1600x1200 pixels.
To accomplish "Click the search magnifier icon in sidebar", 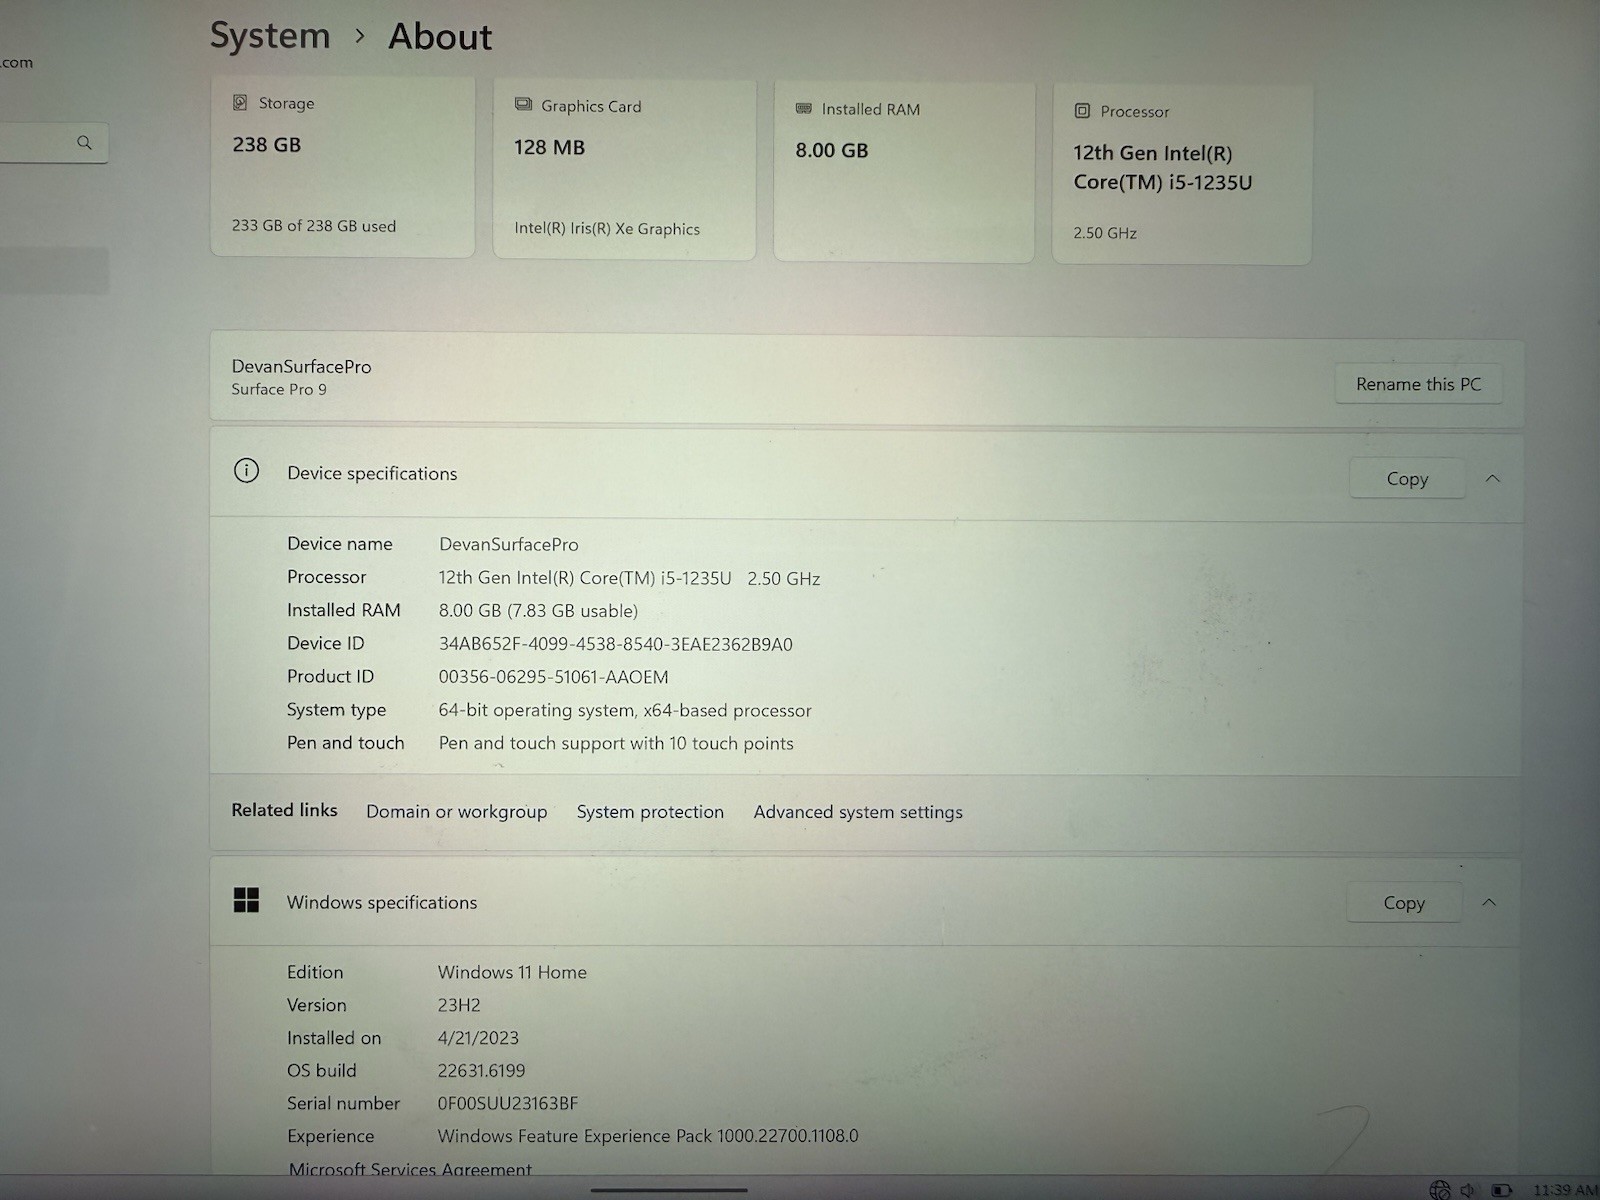I will coord(84,143).
